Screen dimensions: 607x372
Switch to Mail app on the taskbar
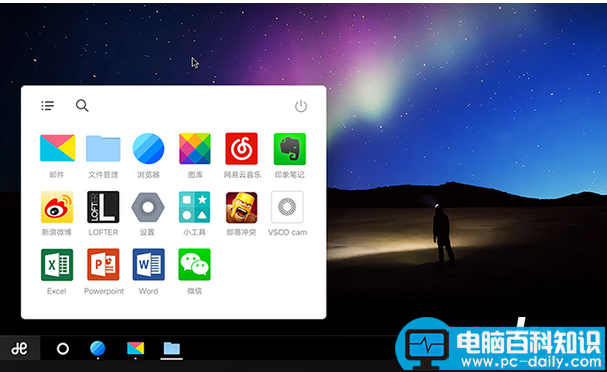tap(135, 348)
